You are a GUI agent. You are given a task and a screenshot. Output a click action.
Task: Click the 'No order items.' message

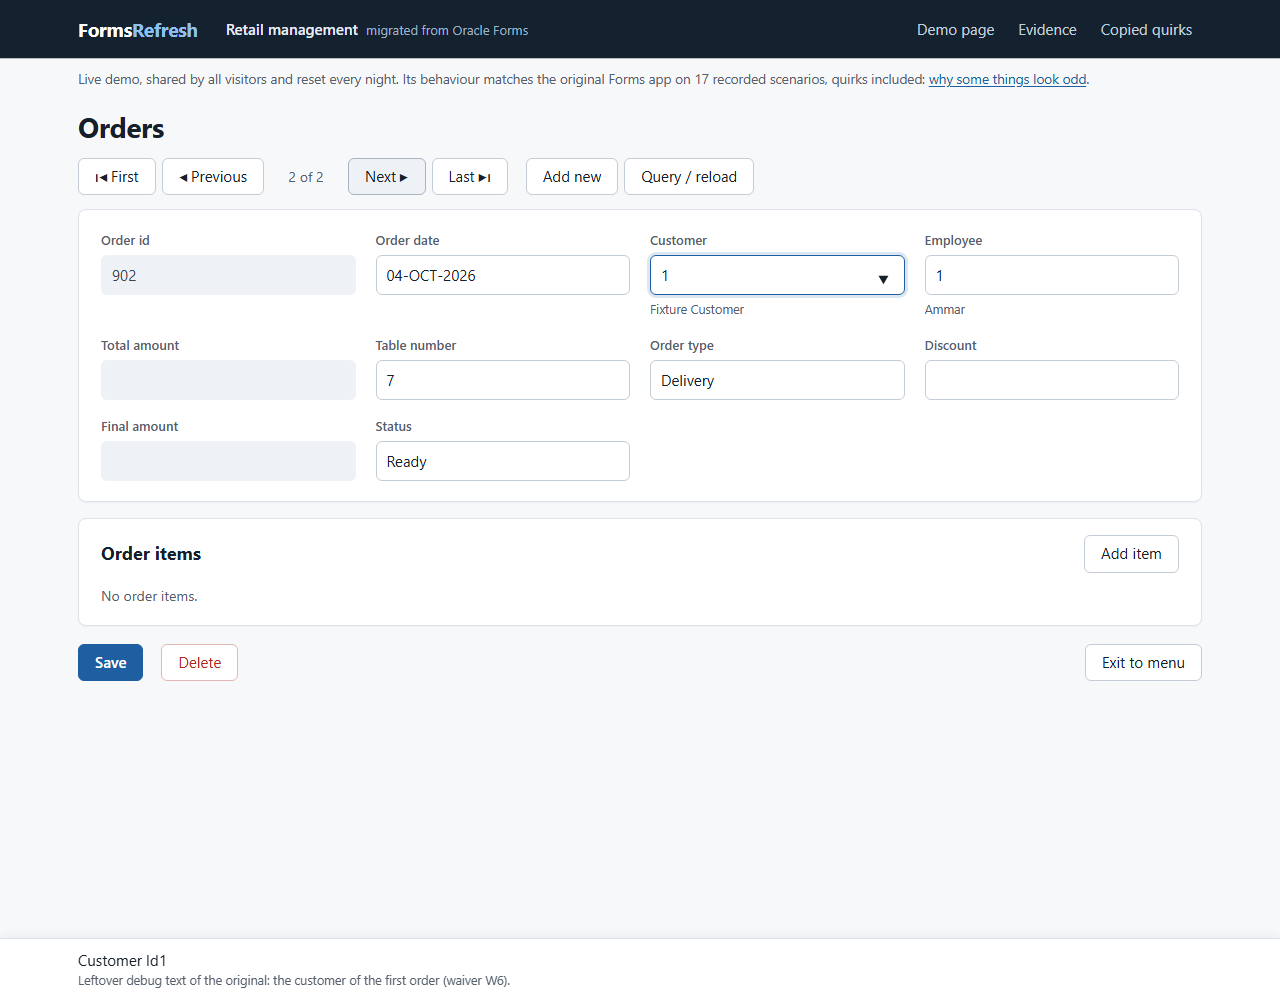[149, 596]
